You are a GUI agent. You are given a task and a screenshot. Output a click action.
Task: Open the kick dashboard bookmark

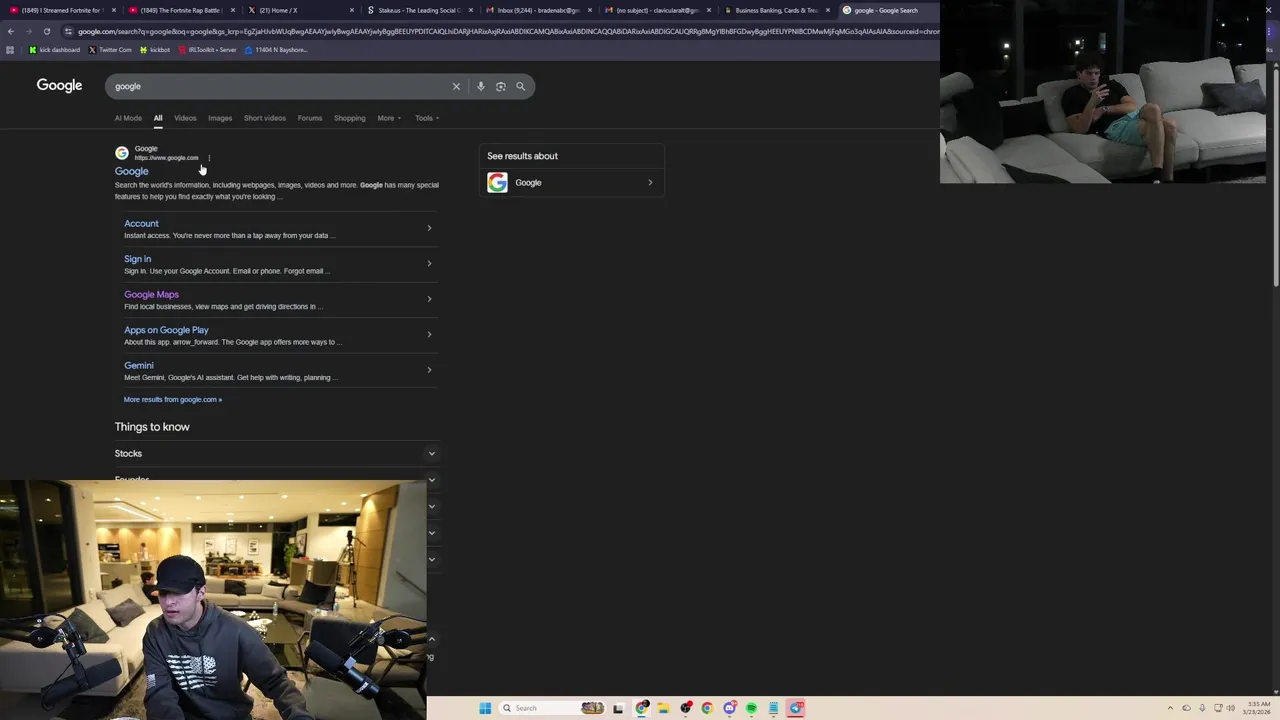55,50
